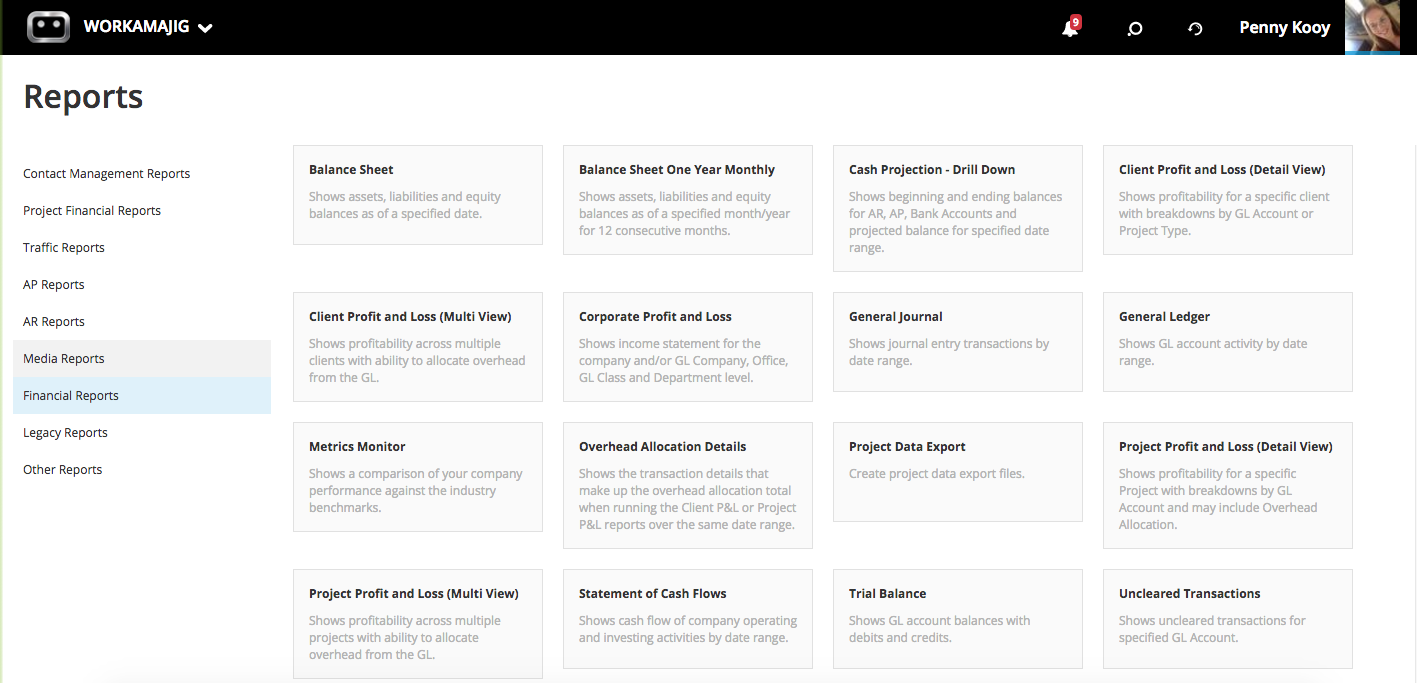Open the Trial Balance report card
Viewport: 1417px width, 683px height.
(x=957, y=618)
